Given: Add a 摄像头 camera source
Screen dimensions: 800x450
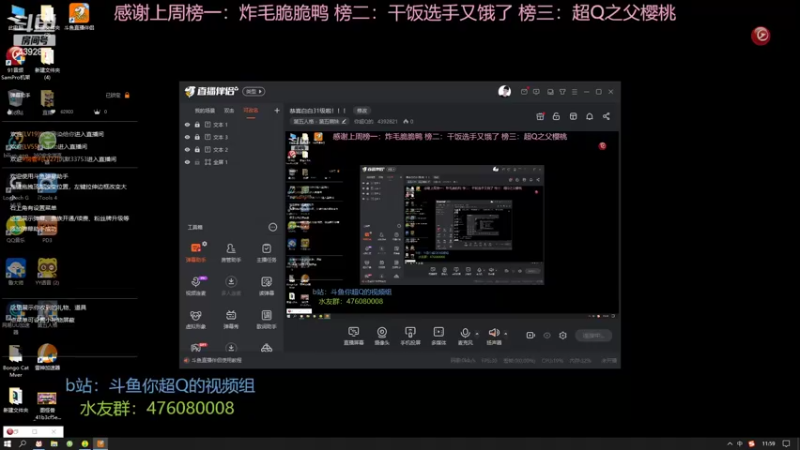Looking at the screenshot, I should pyautogui.click(x=382, y=336).
